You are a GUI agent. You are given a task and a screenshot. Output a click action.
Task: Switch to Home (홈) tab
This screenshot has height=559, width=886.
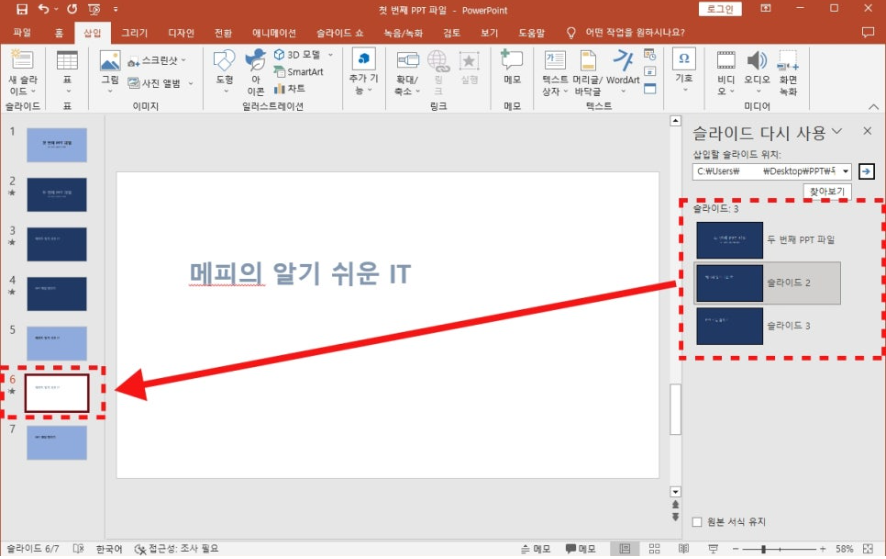pos(59,32)
